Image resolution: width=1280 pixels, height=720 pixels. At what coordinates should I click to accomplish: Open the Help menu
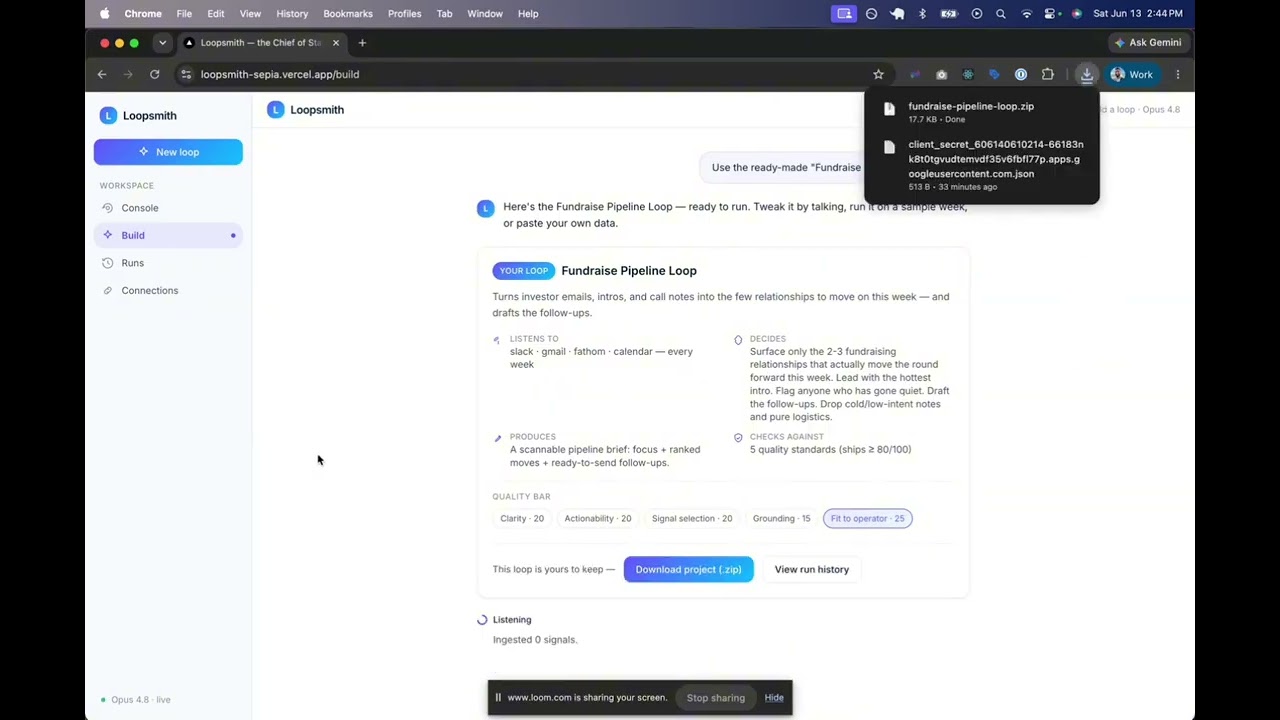click(528, 14)
